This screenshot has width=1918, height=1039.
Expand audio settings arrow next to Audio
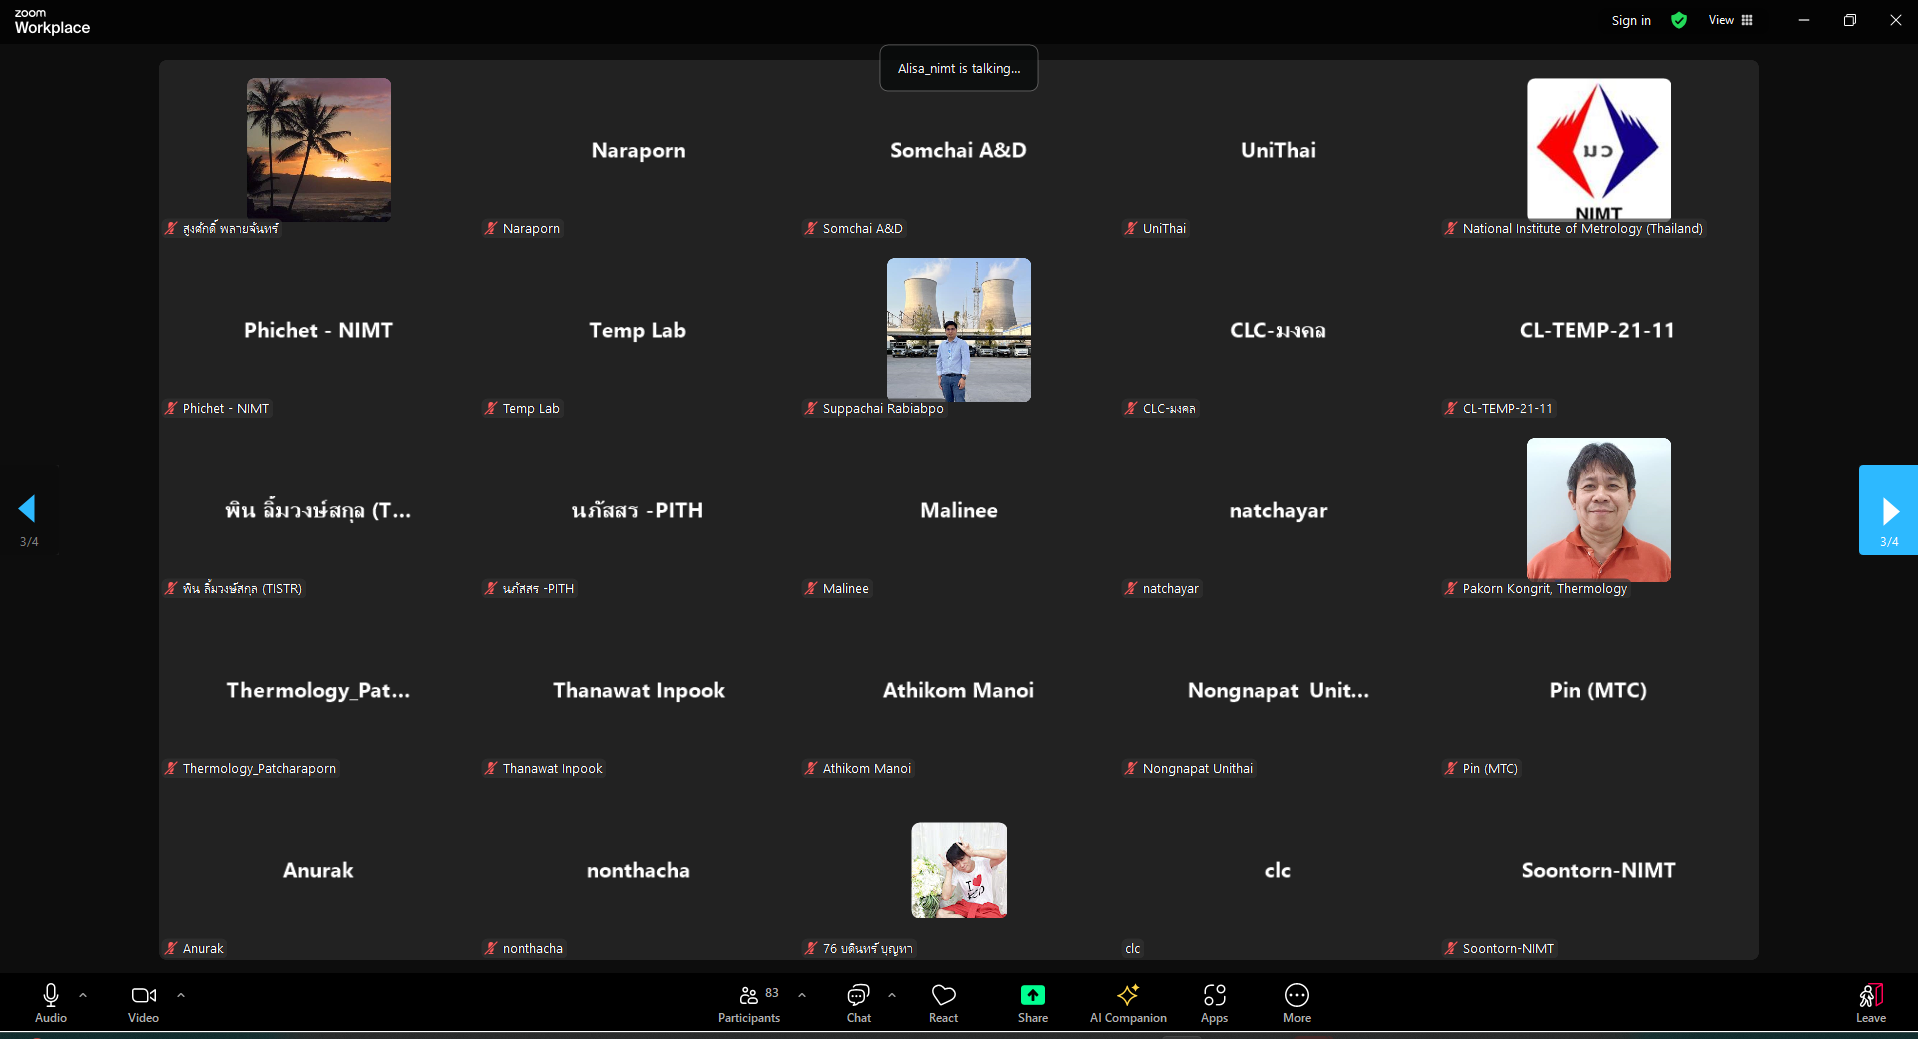point(83,995)
